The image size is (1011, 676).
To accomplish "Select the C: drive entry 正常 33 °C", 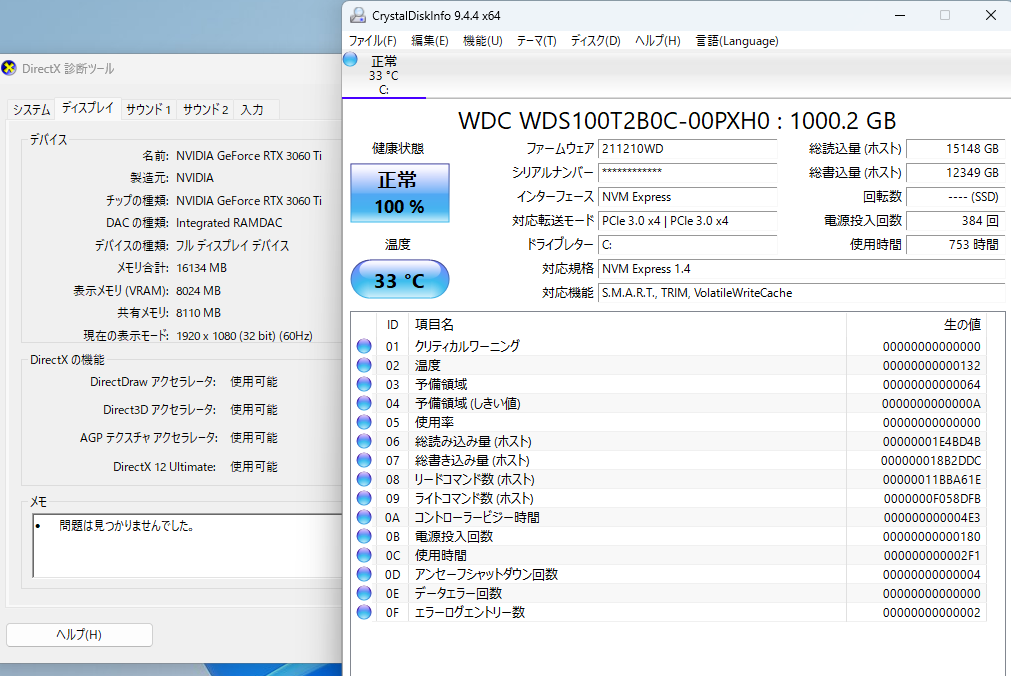I will [x=384, y=75].
